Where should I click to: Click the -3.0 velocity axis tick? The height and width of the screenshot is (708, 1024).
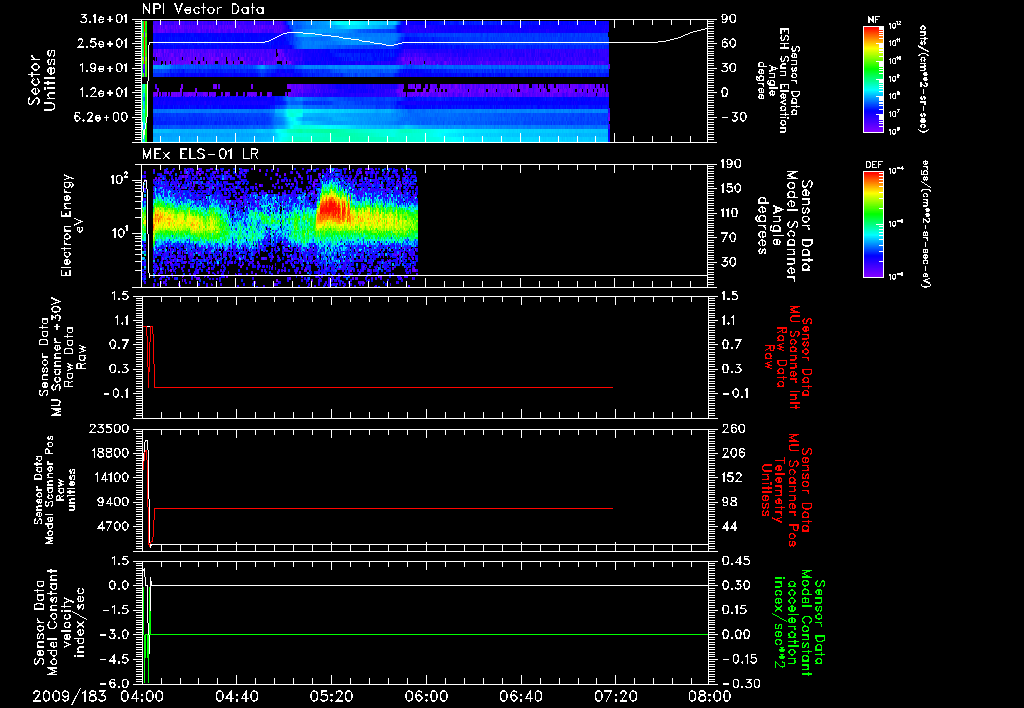[x=114, y=634]
